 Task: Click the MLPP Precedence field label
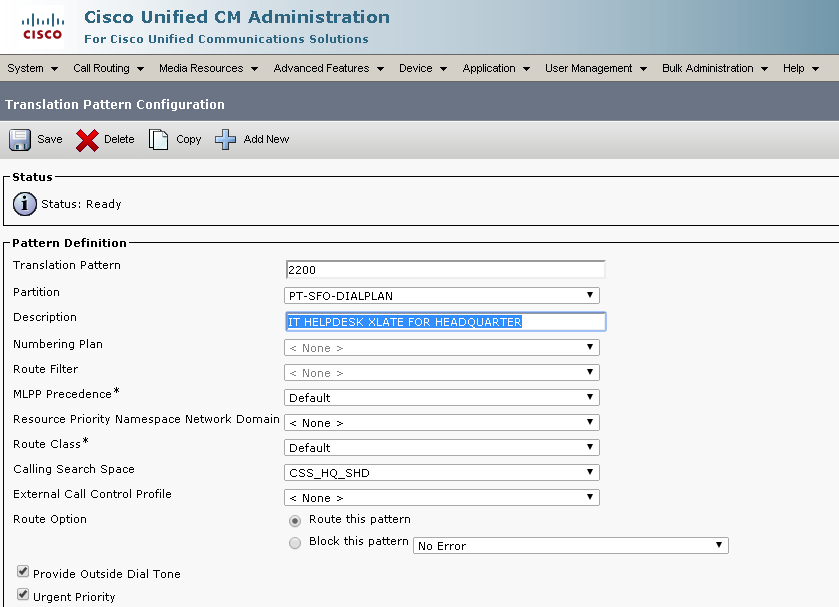pyautogui.click(x=66, y=393)
